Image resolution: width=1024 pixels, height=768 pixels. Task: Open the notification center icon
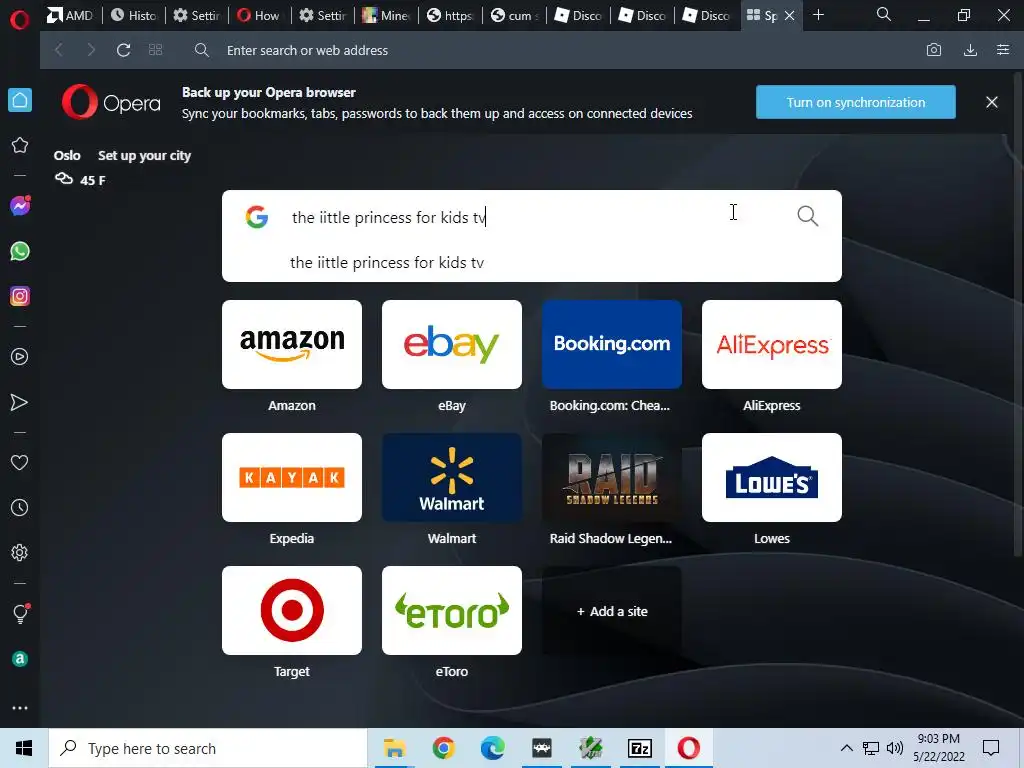point(991,748)
